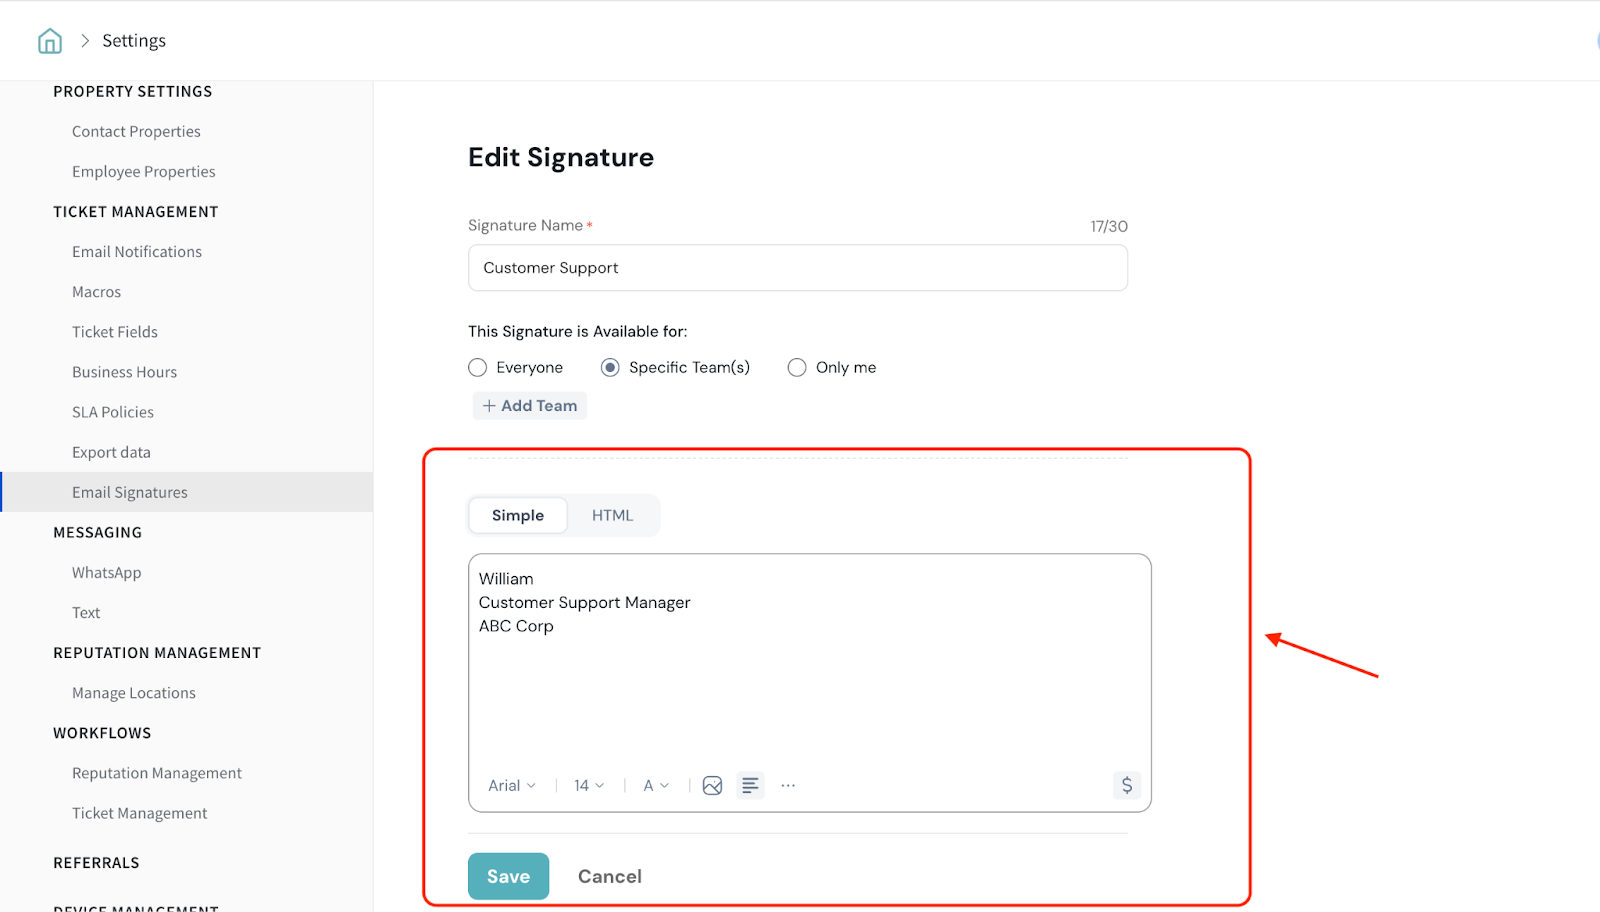Select the Everyone radio option
This screenshot has height=912, width=1600.
(478, 368)
